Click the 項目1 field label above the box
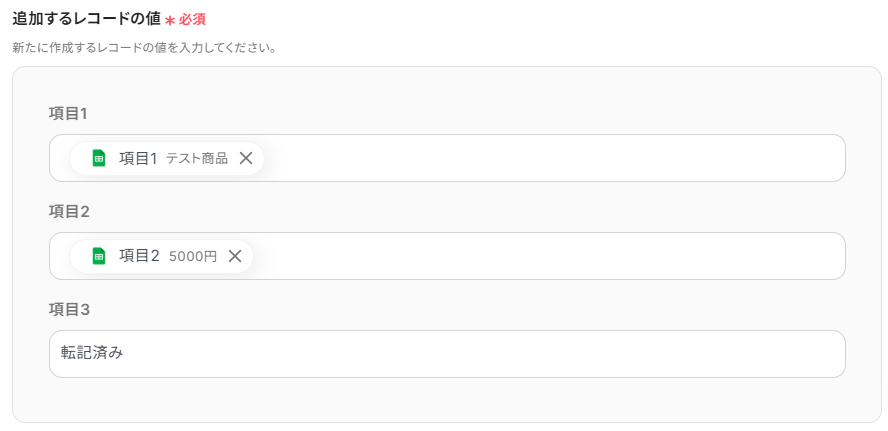 [x=69, y=113]
